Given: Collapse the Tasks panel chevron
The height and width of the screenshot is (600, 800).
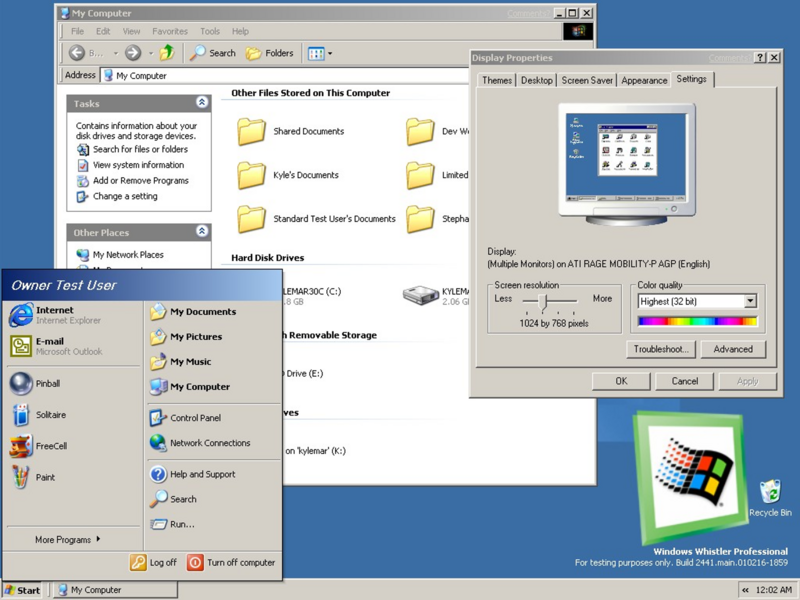Looking at the screenshot, I should [x=202, y=103].
